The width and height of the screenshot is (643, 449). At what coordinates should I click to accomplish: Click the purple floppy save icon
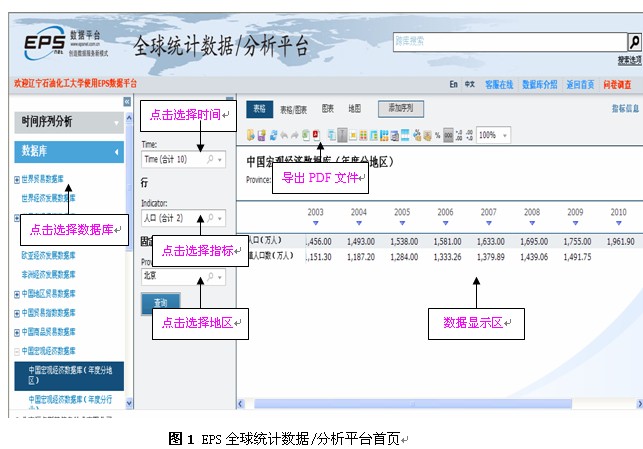(x=262, y=135)
